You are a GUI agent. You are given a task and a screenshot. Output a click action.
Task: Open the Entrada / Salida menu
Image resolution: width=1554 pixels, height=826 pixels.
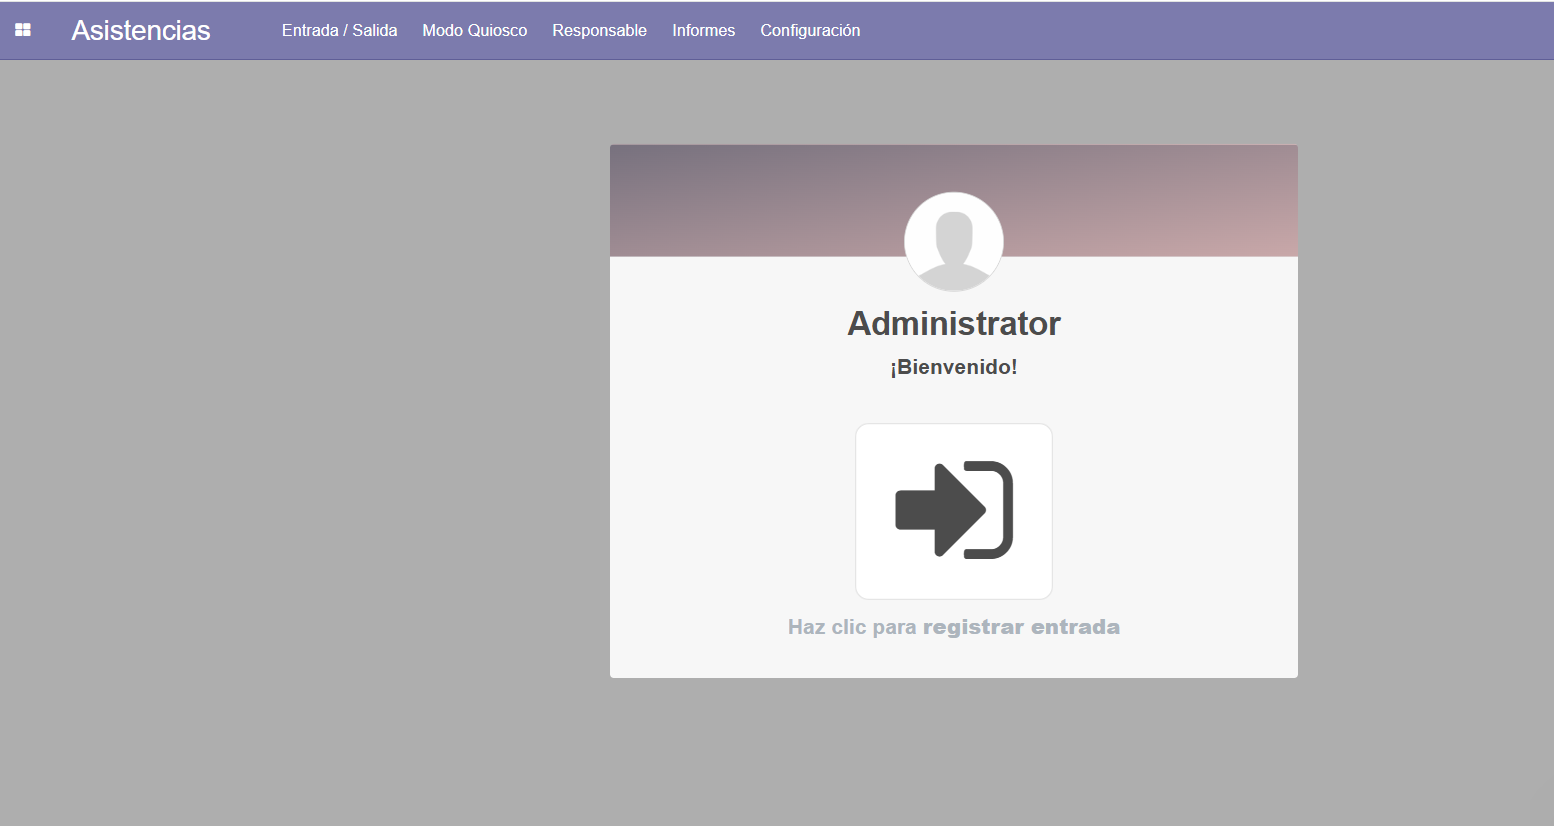click(339, 30)
